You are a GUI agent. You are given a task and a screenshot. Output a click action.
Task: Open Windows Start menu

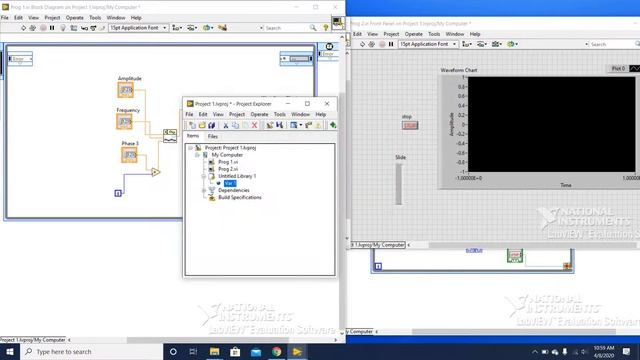click(10, 351)
